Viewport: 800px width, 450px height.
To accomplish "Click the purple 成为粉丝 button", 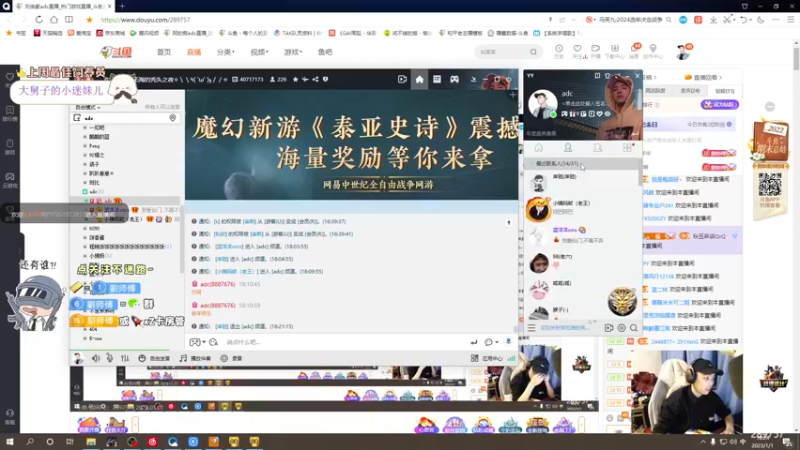I will tap(719, 105).
